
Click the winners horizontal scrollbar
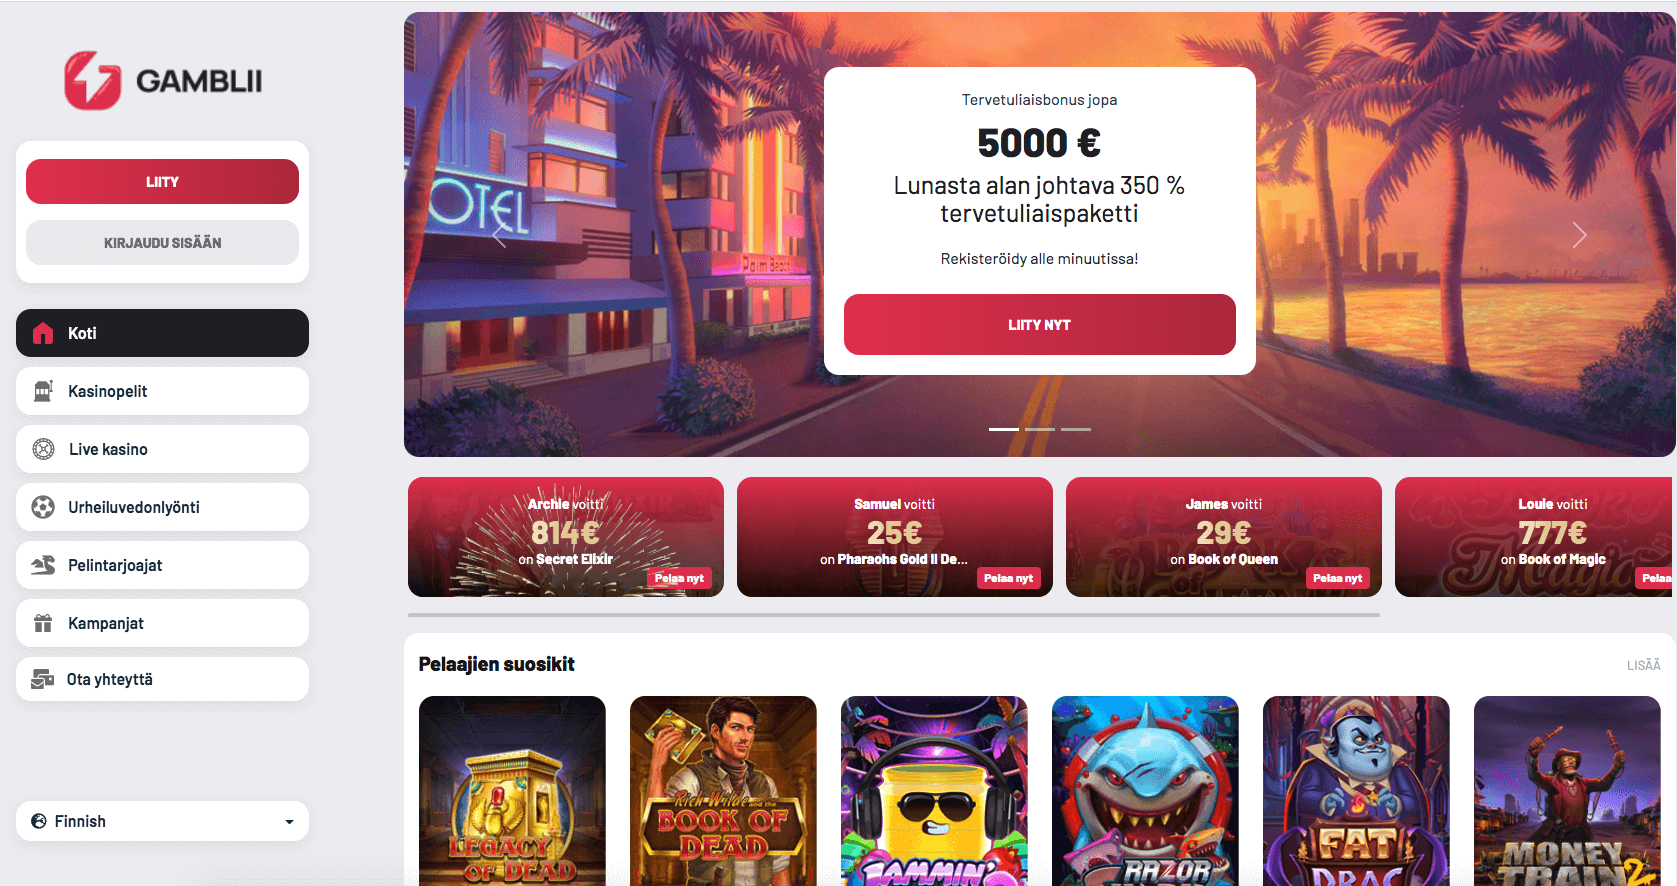click(x=894, y=615)
